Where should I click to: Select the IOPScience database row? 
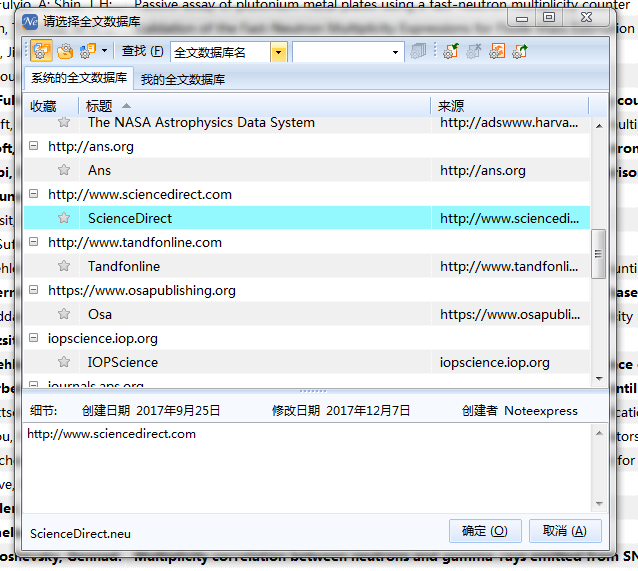[x=307, y=362]
